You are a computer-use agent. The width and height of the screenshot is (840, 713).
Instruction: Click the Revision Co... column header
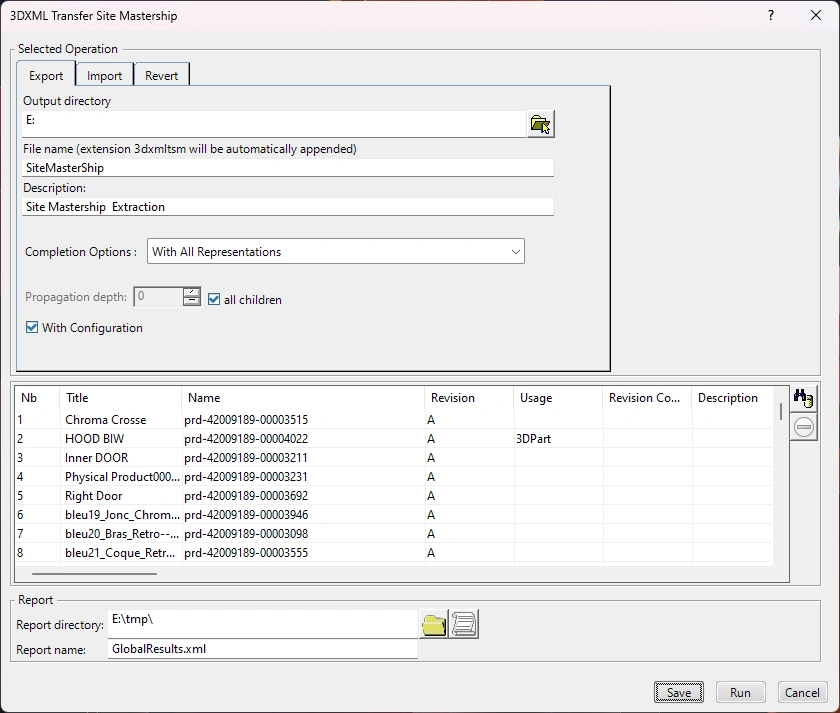click(647, 397)
